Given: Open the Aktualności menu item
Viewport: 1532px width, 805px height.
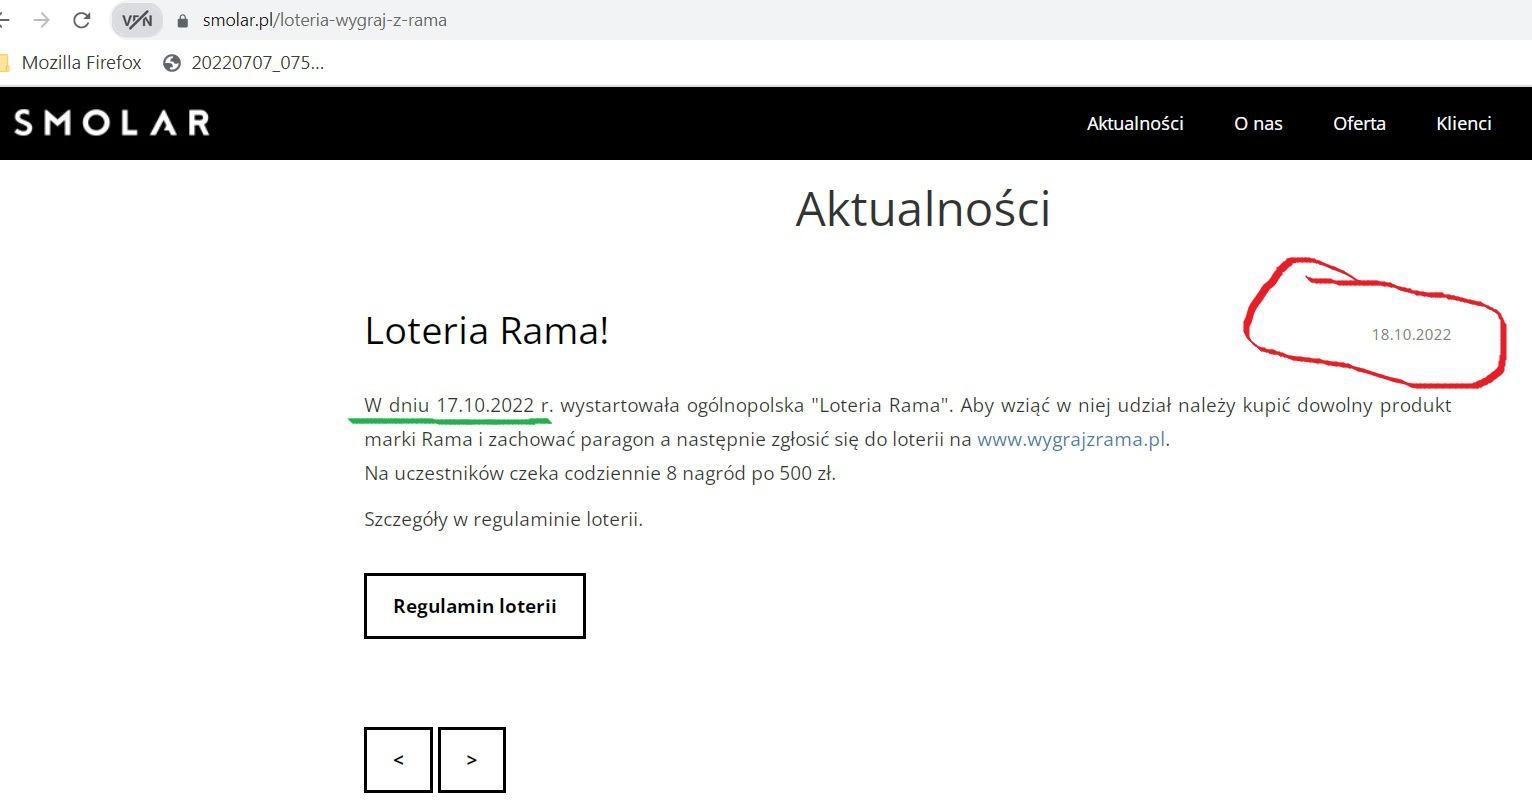Looking at the screenshot, I should (x=1135, y=123).
